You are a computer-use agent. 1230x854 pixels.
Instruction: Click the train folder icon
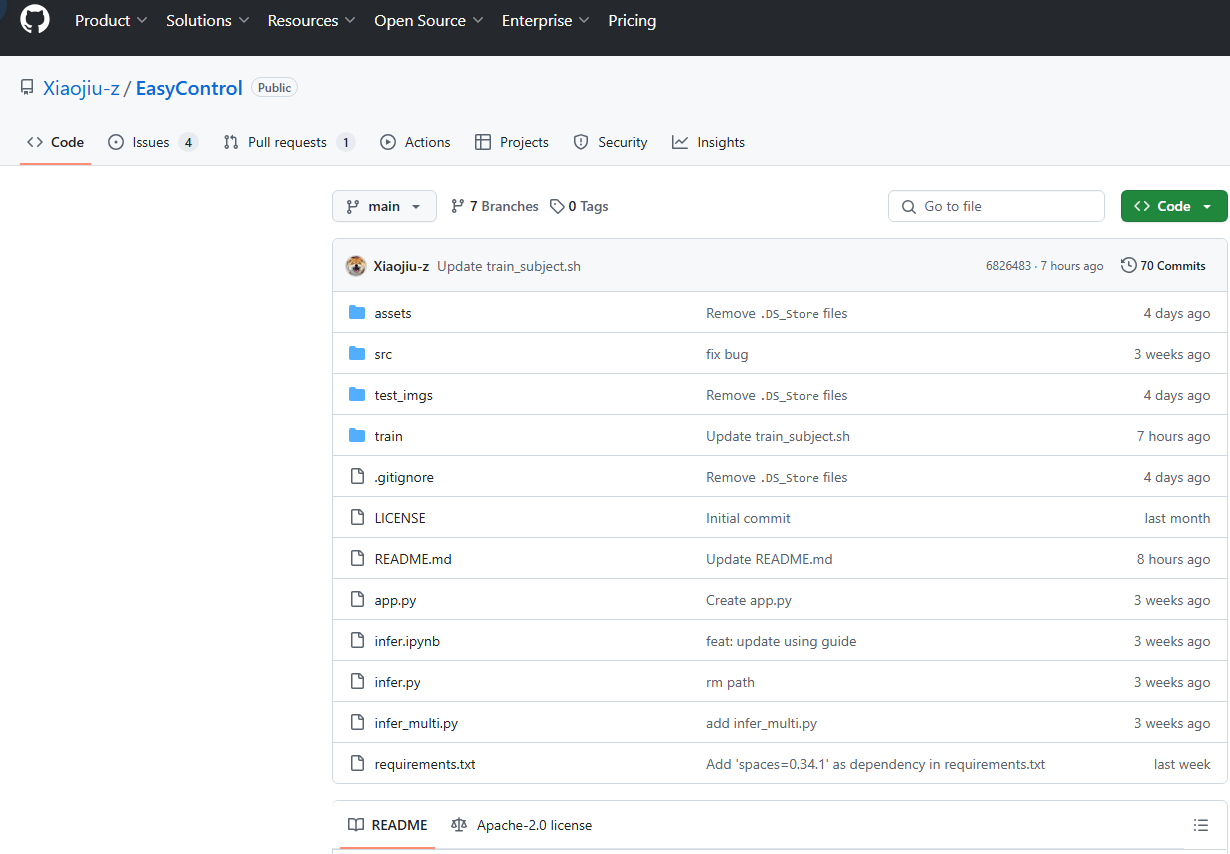point(357,436)
